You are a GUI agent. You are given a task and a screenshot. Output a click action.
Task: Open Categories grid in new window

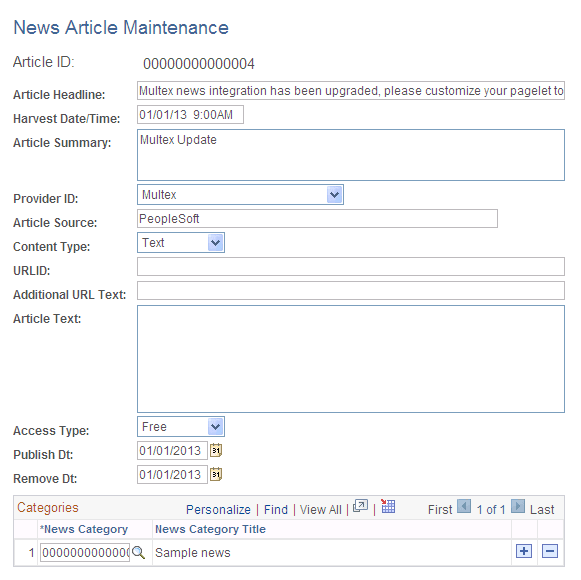(360, 506)
